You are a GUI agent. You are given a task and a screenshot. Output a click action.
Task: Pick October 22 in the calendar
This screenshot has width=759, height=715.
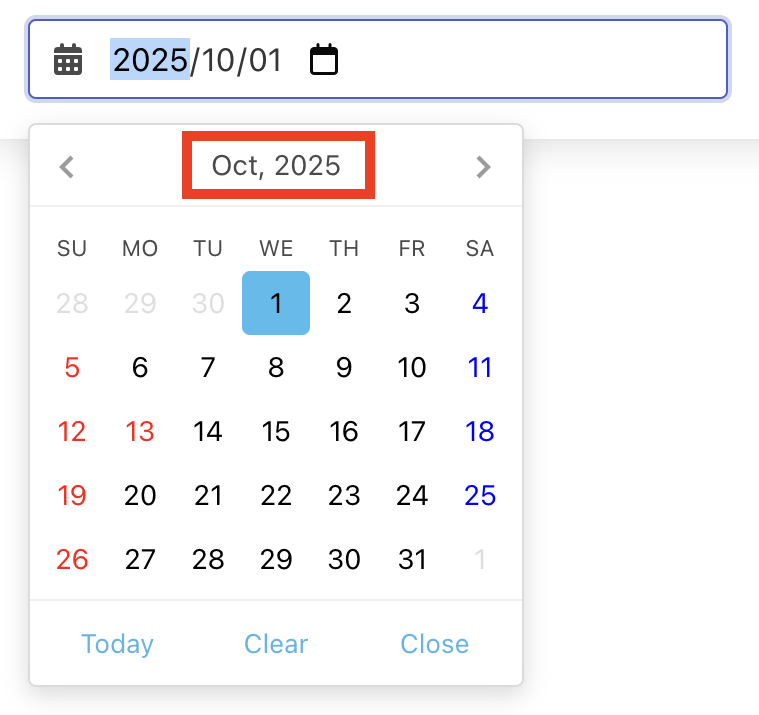coord(276,495)
